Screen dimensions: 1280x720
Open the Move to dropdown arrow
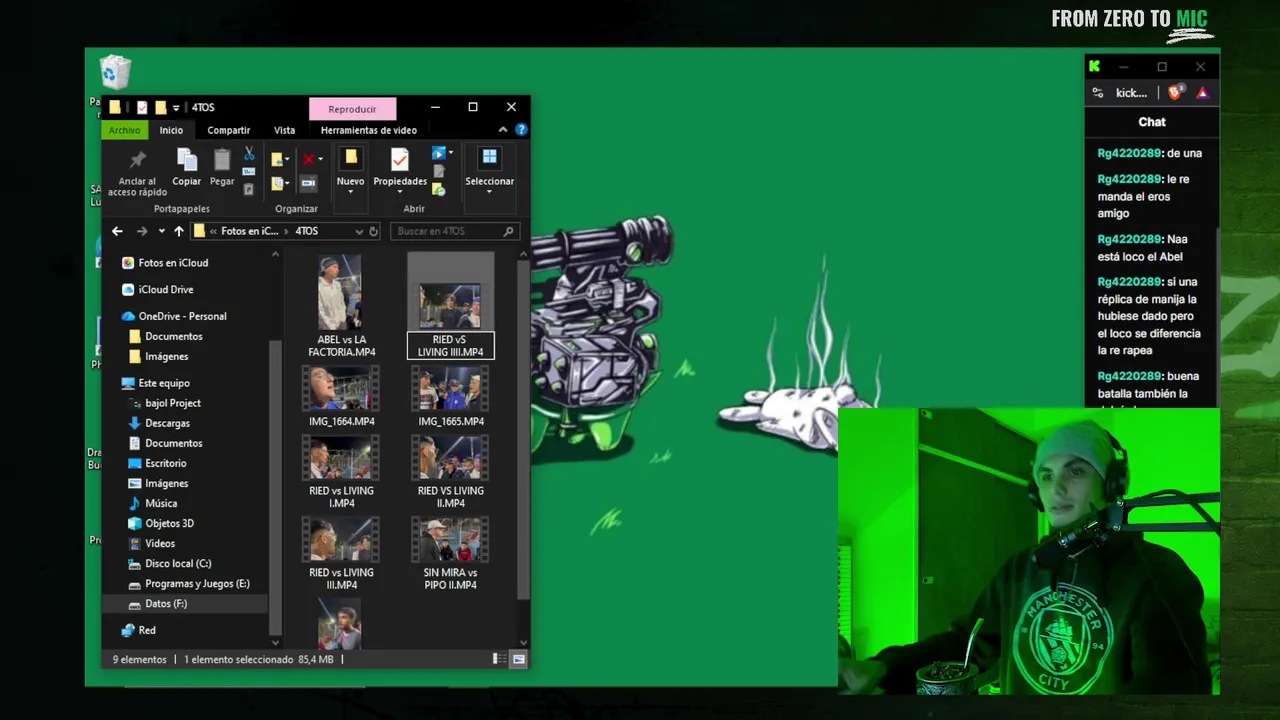287,160
